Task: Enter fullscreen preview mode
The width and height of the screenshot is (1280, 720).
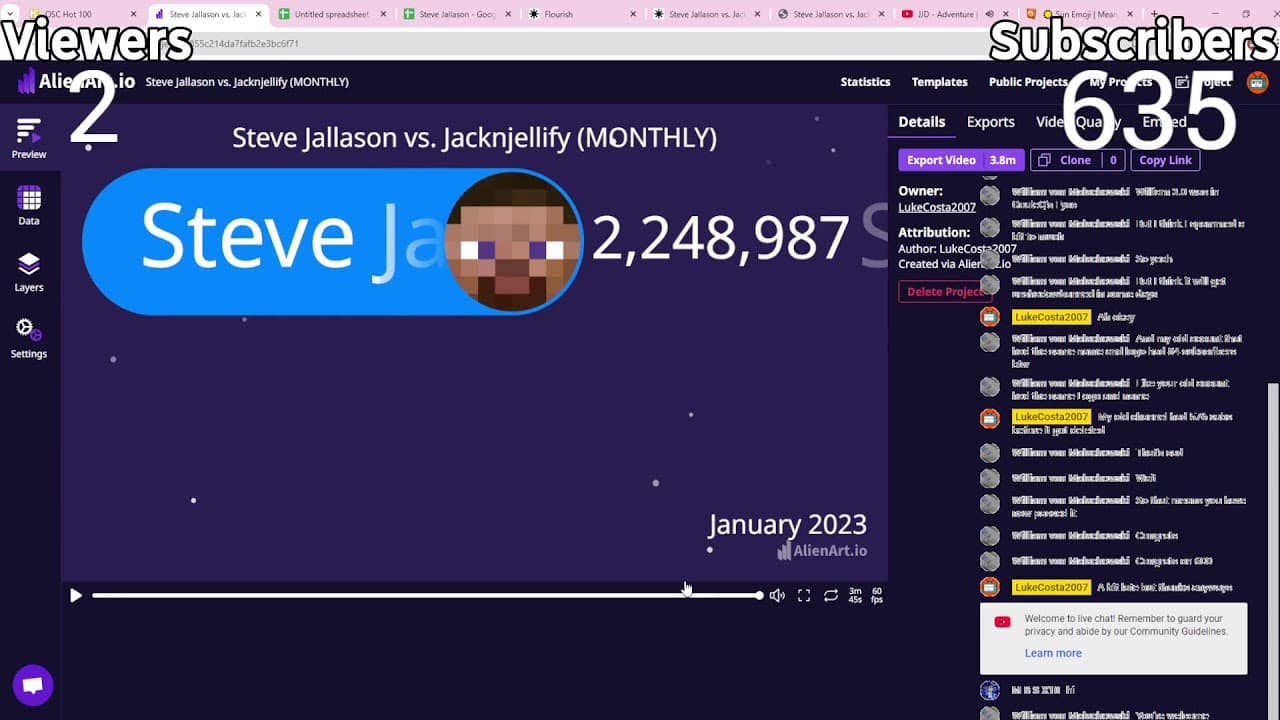Action: (x=804, y=595)
